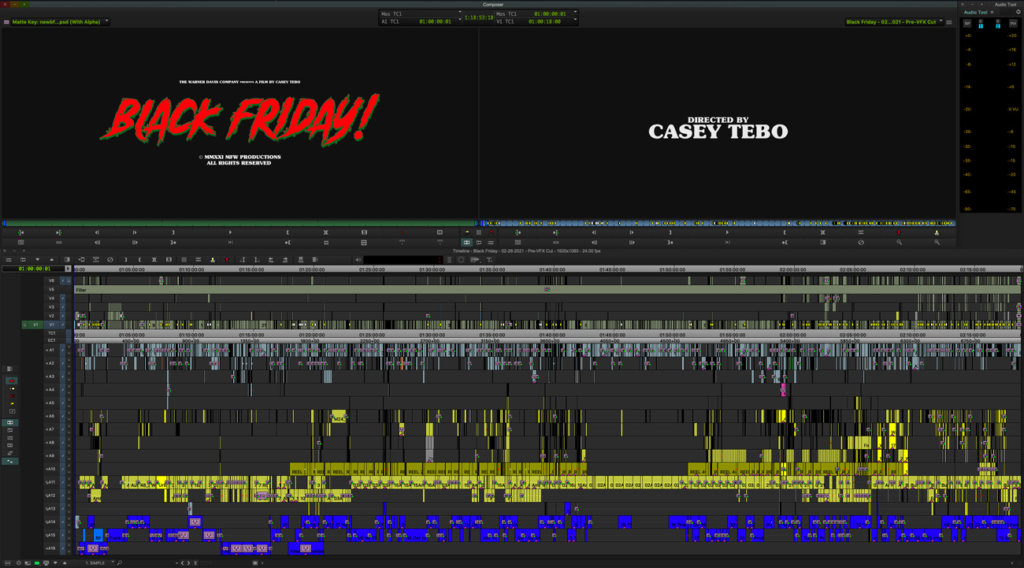Click down-triangle dropdown in timeline toolbar
Screen dimensions: 1024x568
(x=37, y=260)
